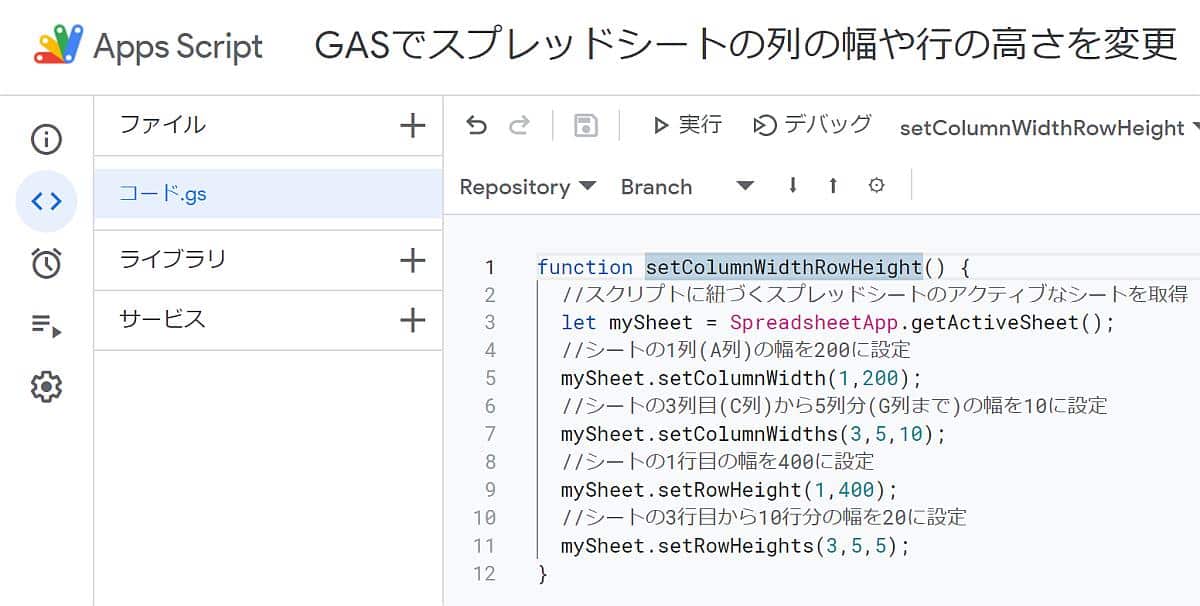Add a new file with the plus icon

412,125
